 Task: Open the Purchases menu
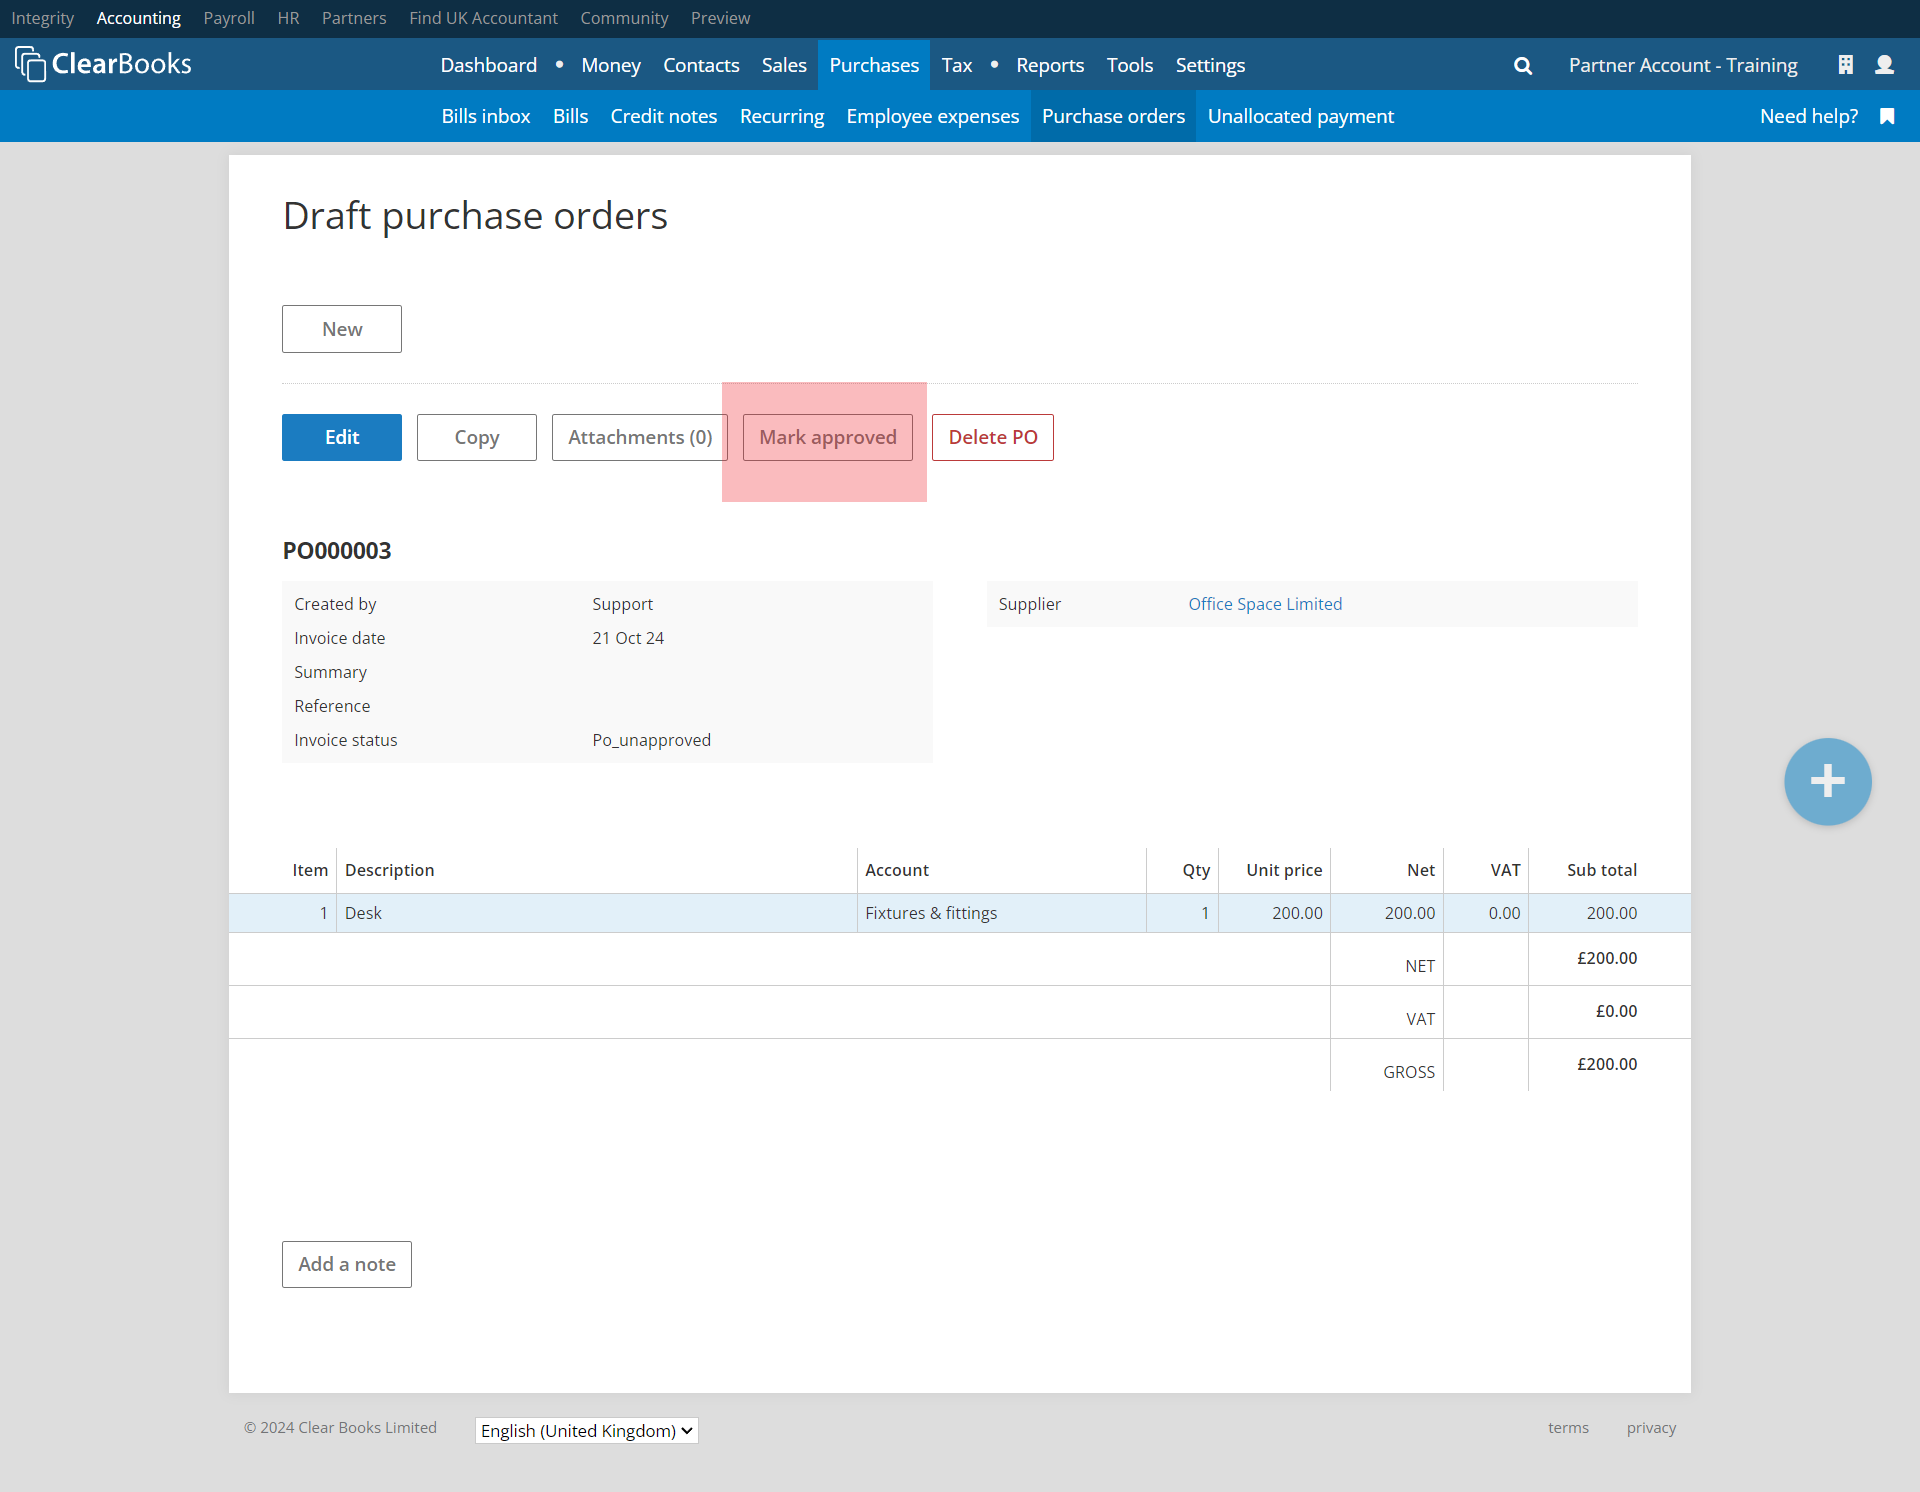coord(873,65)
